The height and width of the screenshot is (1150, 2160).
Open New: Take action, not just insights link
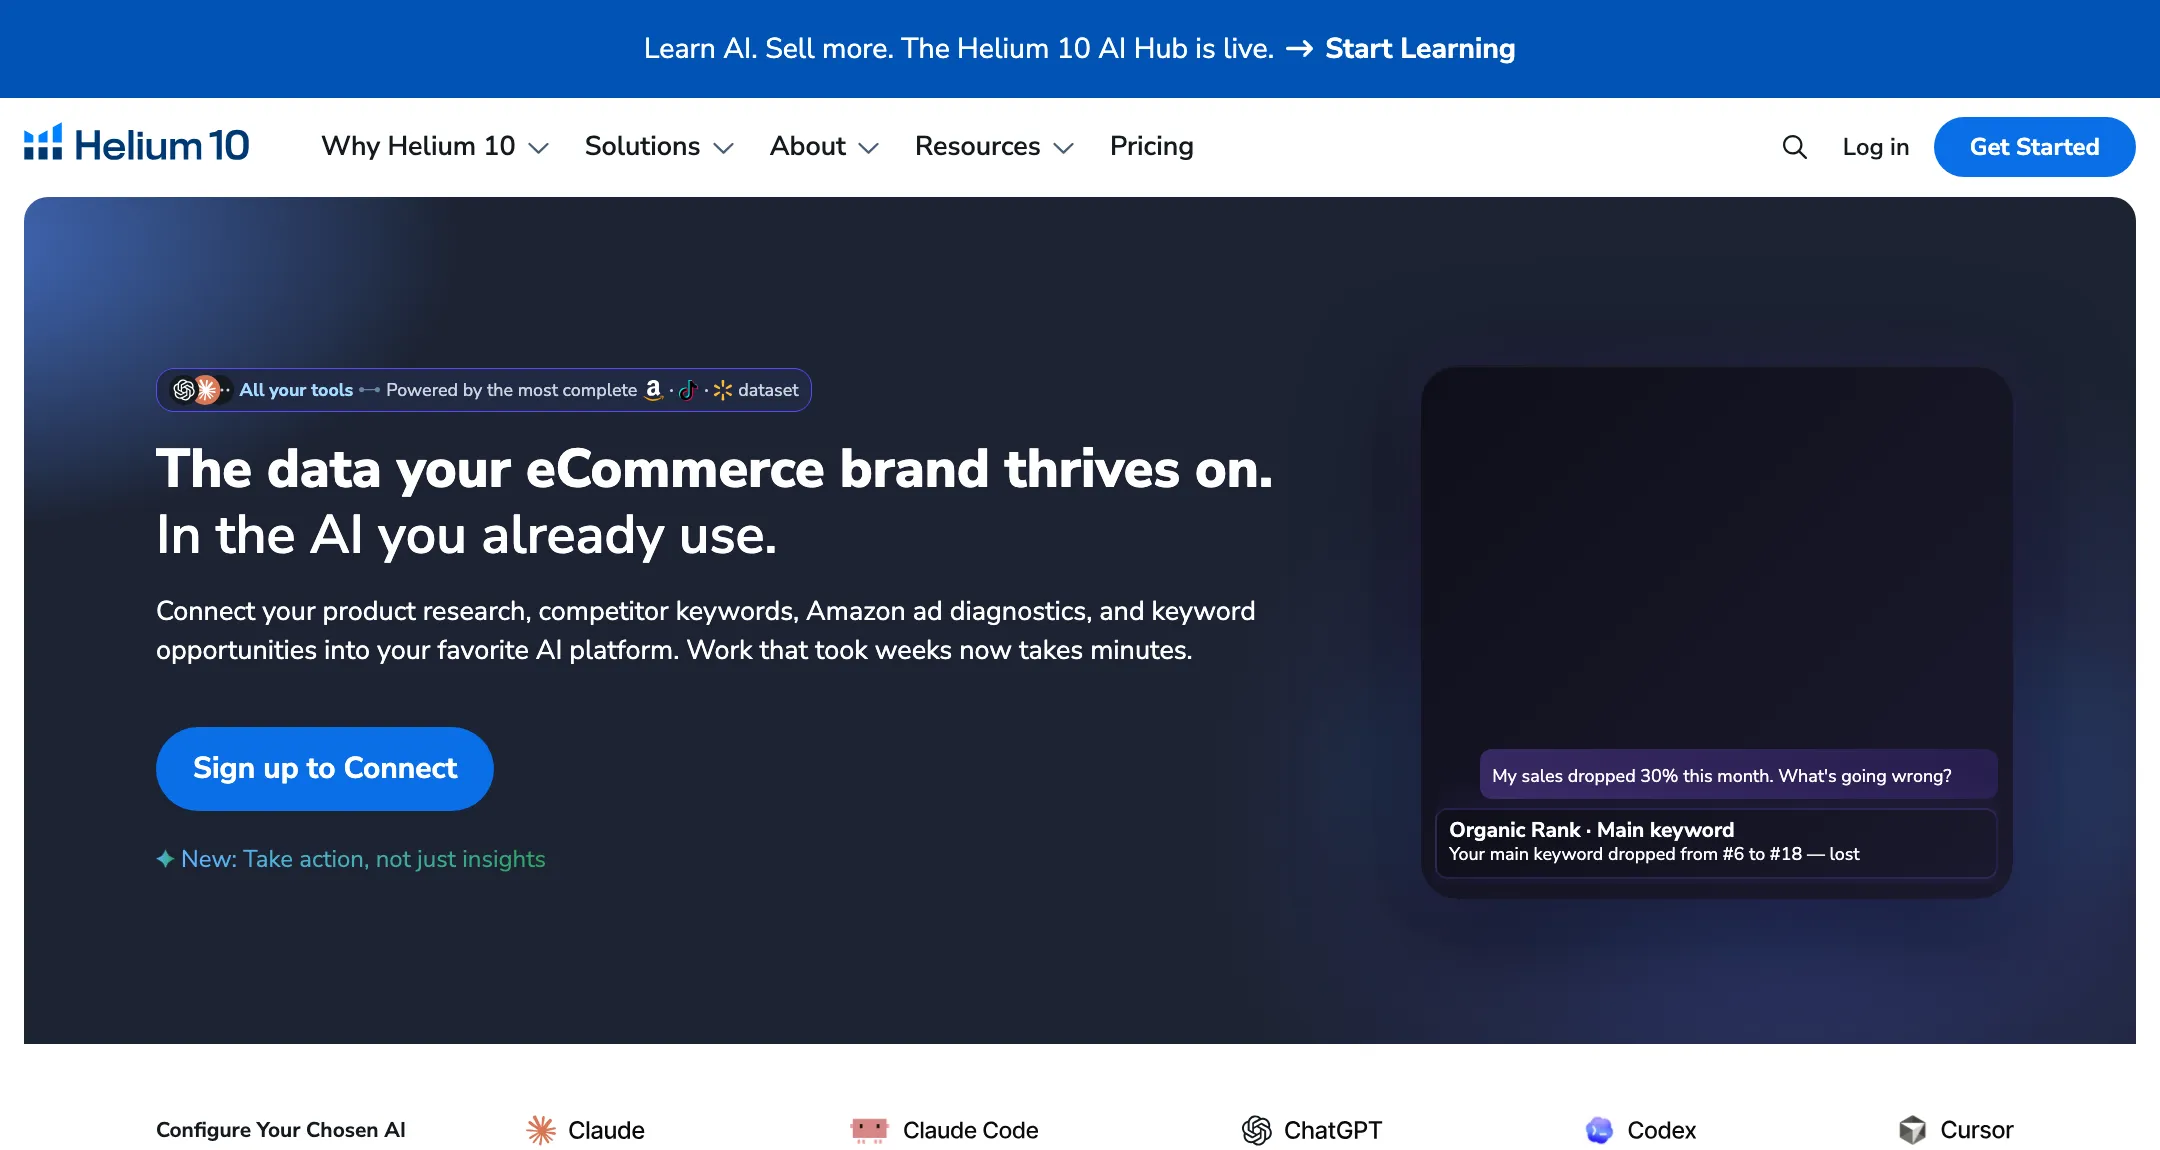(363, 859)
